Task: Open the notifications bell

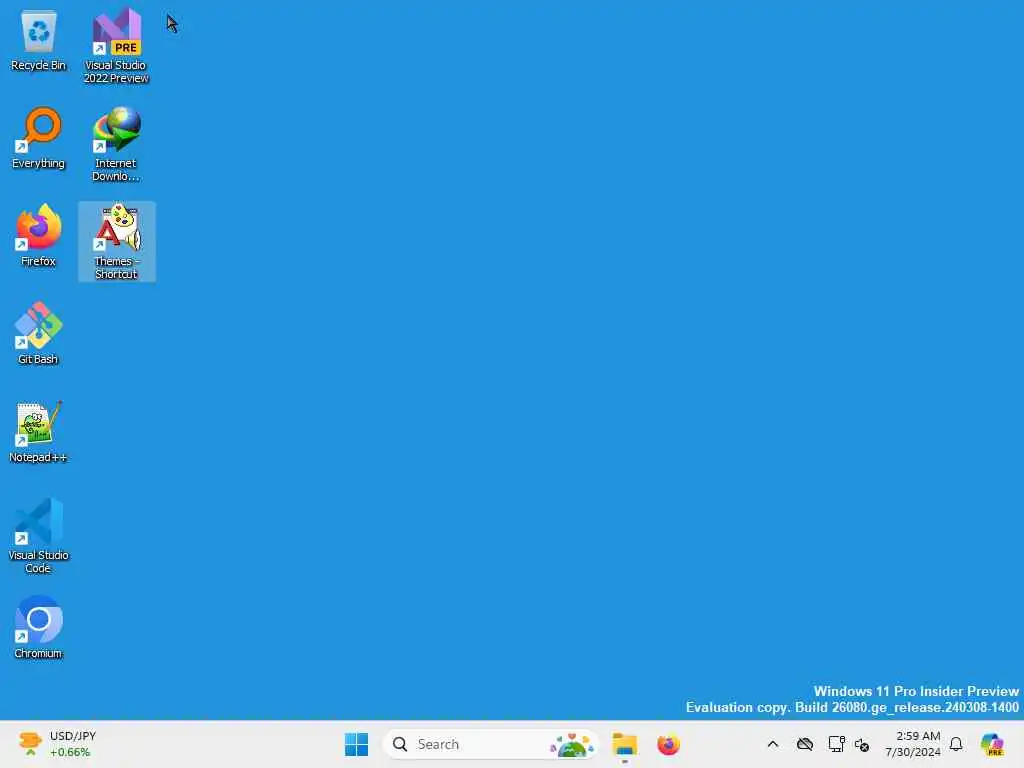Action: click(956, 744)
